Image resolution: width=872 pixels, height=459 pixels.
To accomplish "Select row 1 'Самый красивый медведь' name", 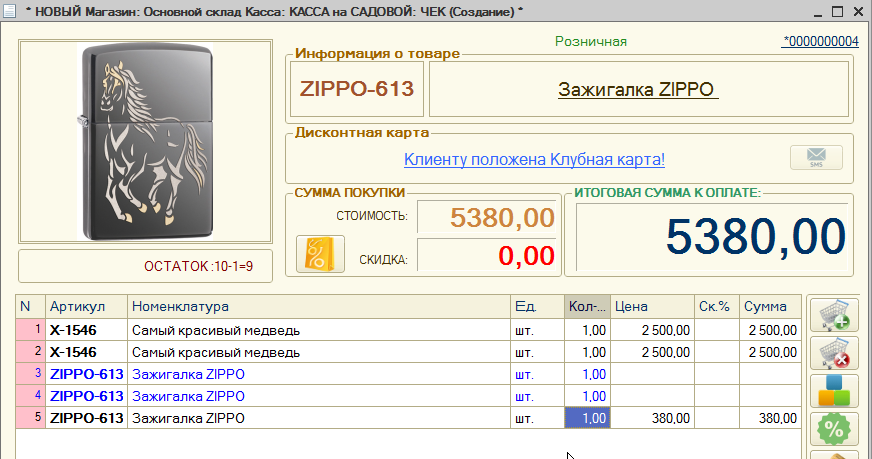I will (x=319, y=330).
